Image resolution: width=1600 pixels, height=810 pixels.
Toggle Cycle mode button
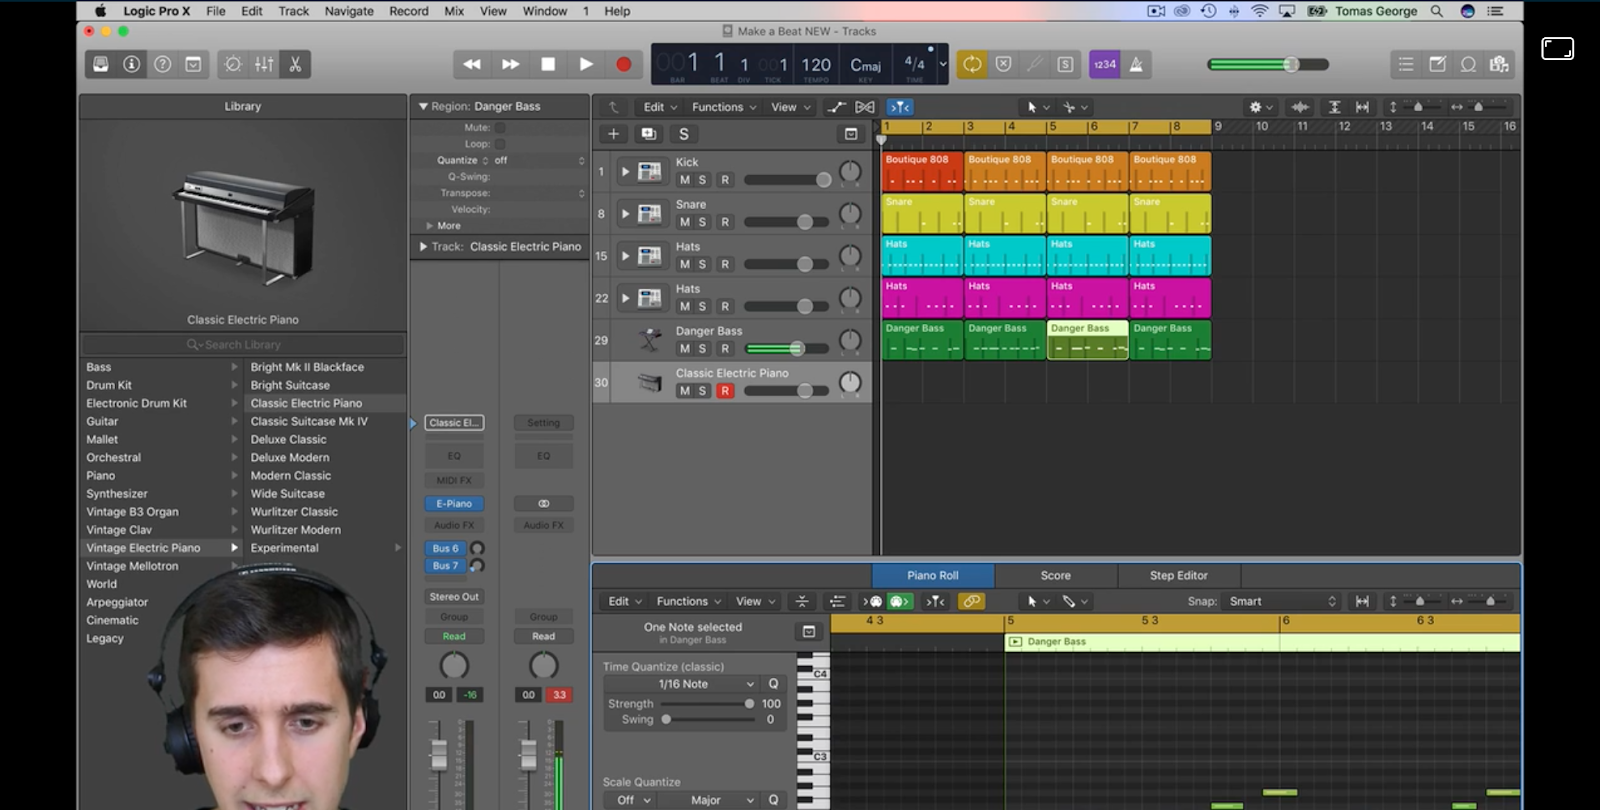[972, 64]
